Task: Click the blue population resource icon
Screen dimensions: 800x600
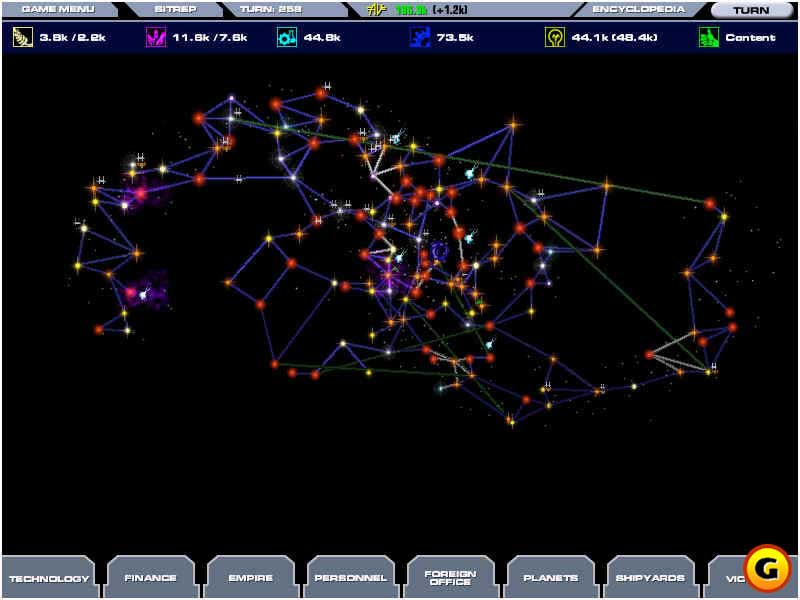Action: 420,38
